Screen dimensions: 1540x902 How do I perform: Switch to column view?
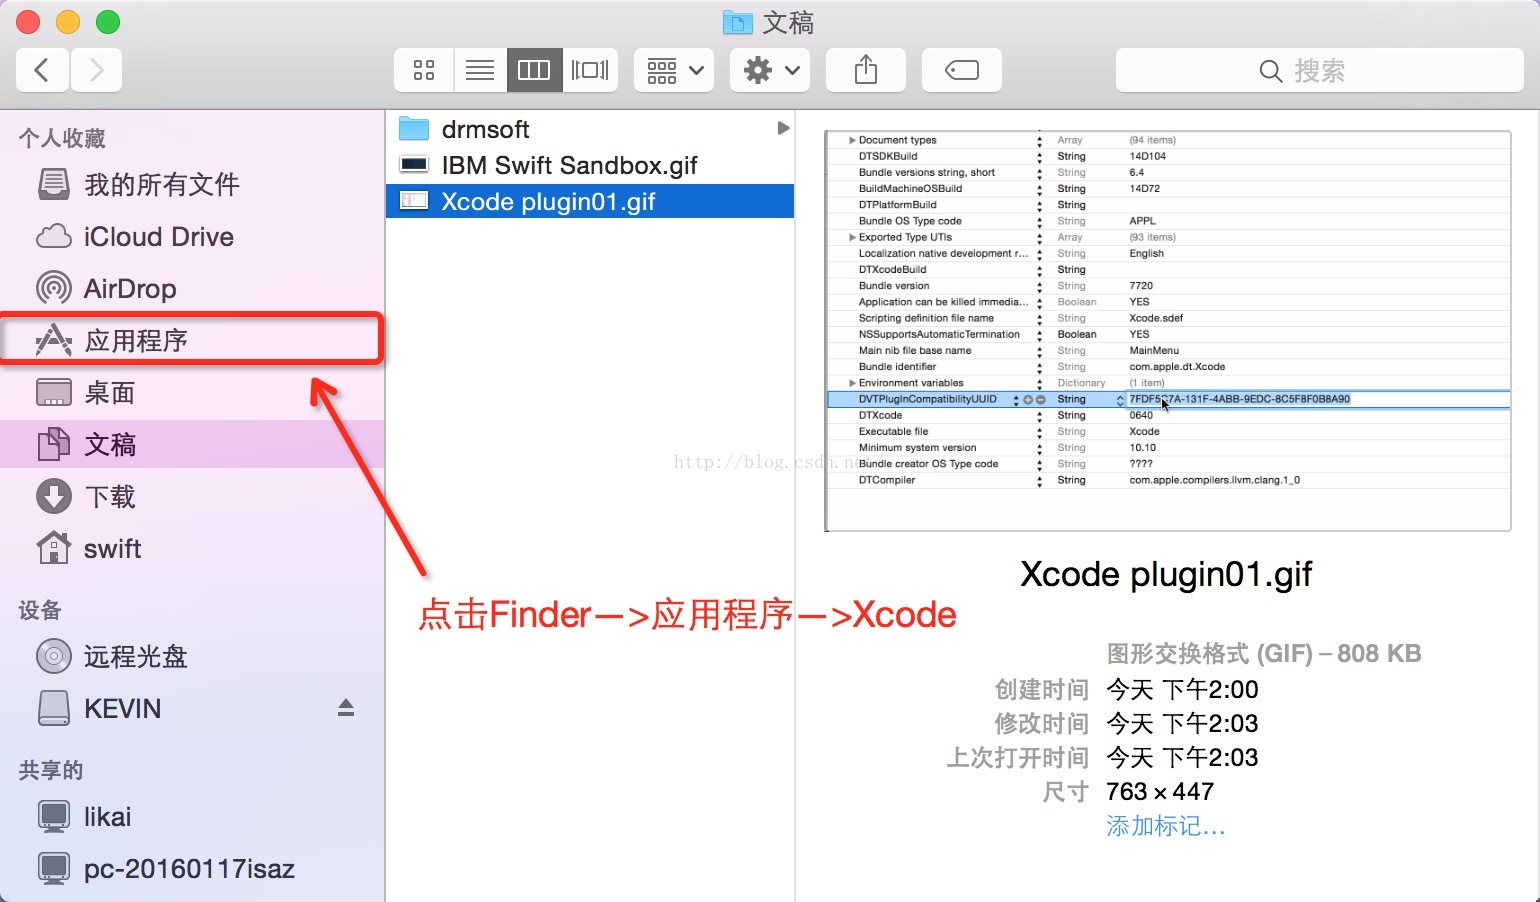534,70
